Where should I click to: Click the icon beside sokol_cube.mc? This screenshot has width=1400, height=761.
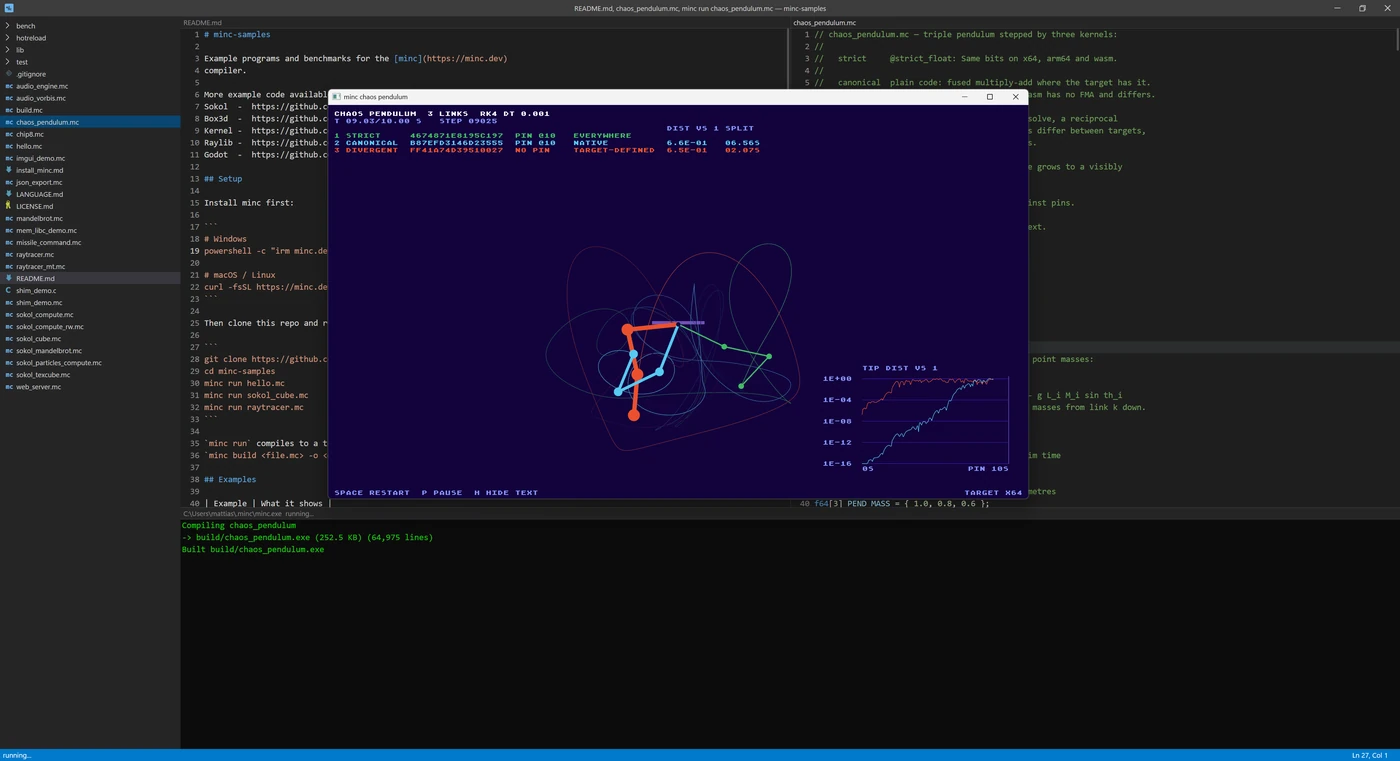tap(9, 339)
